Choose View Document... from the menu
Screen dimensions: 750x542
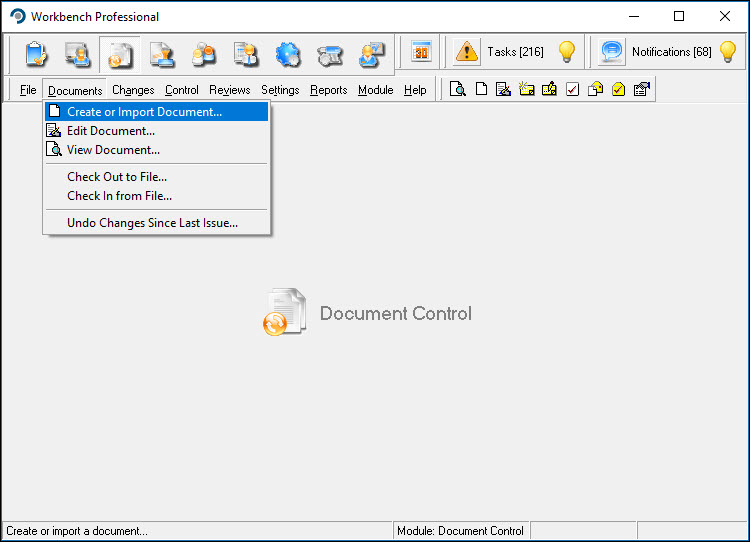click(x=156, y=150)
